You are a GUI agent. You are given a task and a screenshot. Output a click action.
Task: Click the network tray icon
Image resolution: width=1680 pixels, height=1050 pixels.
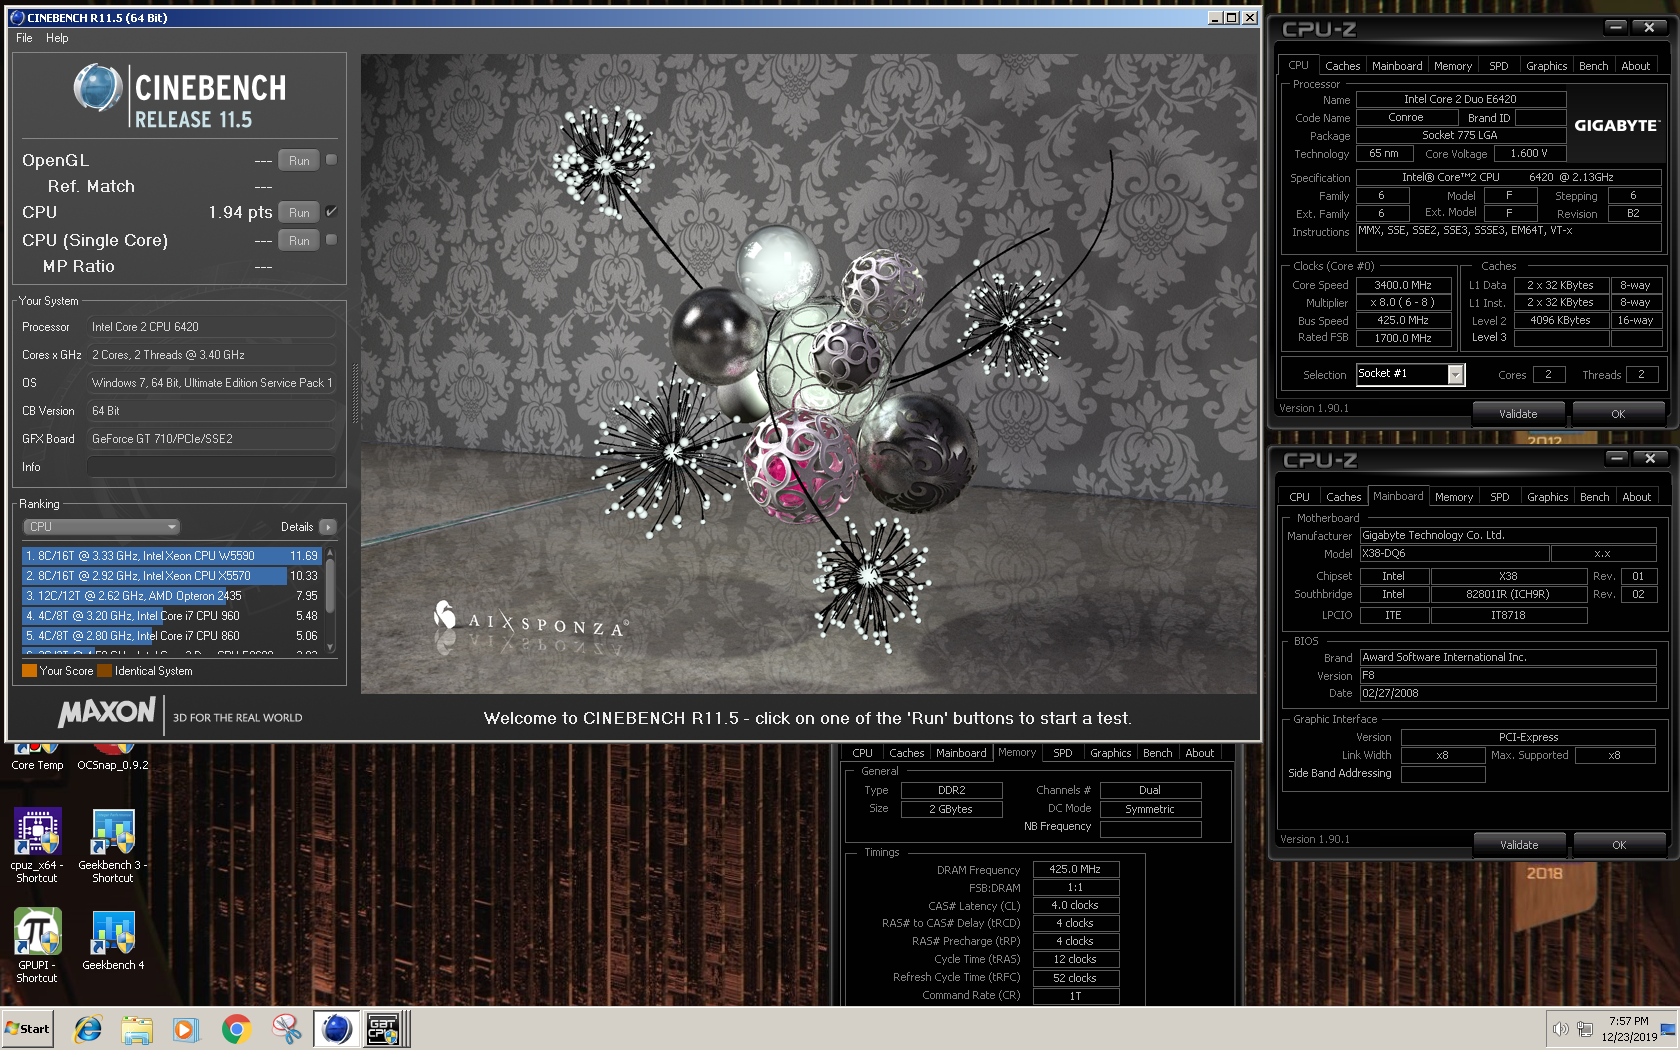(x=1585, y=1029)
